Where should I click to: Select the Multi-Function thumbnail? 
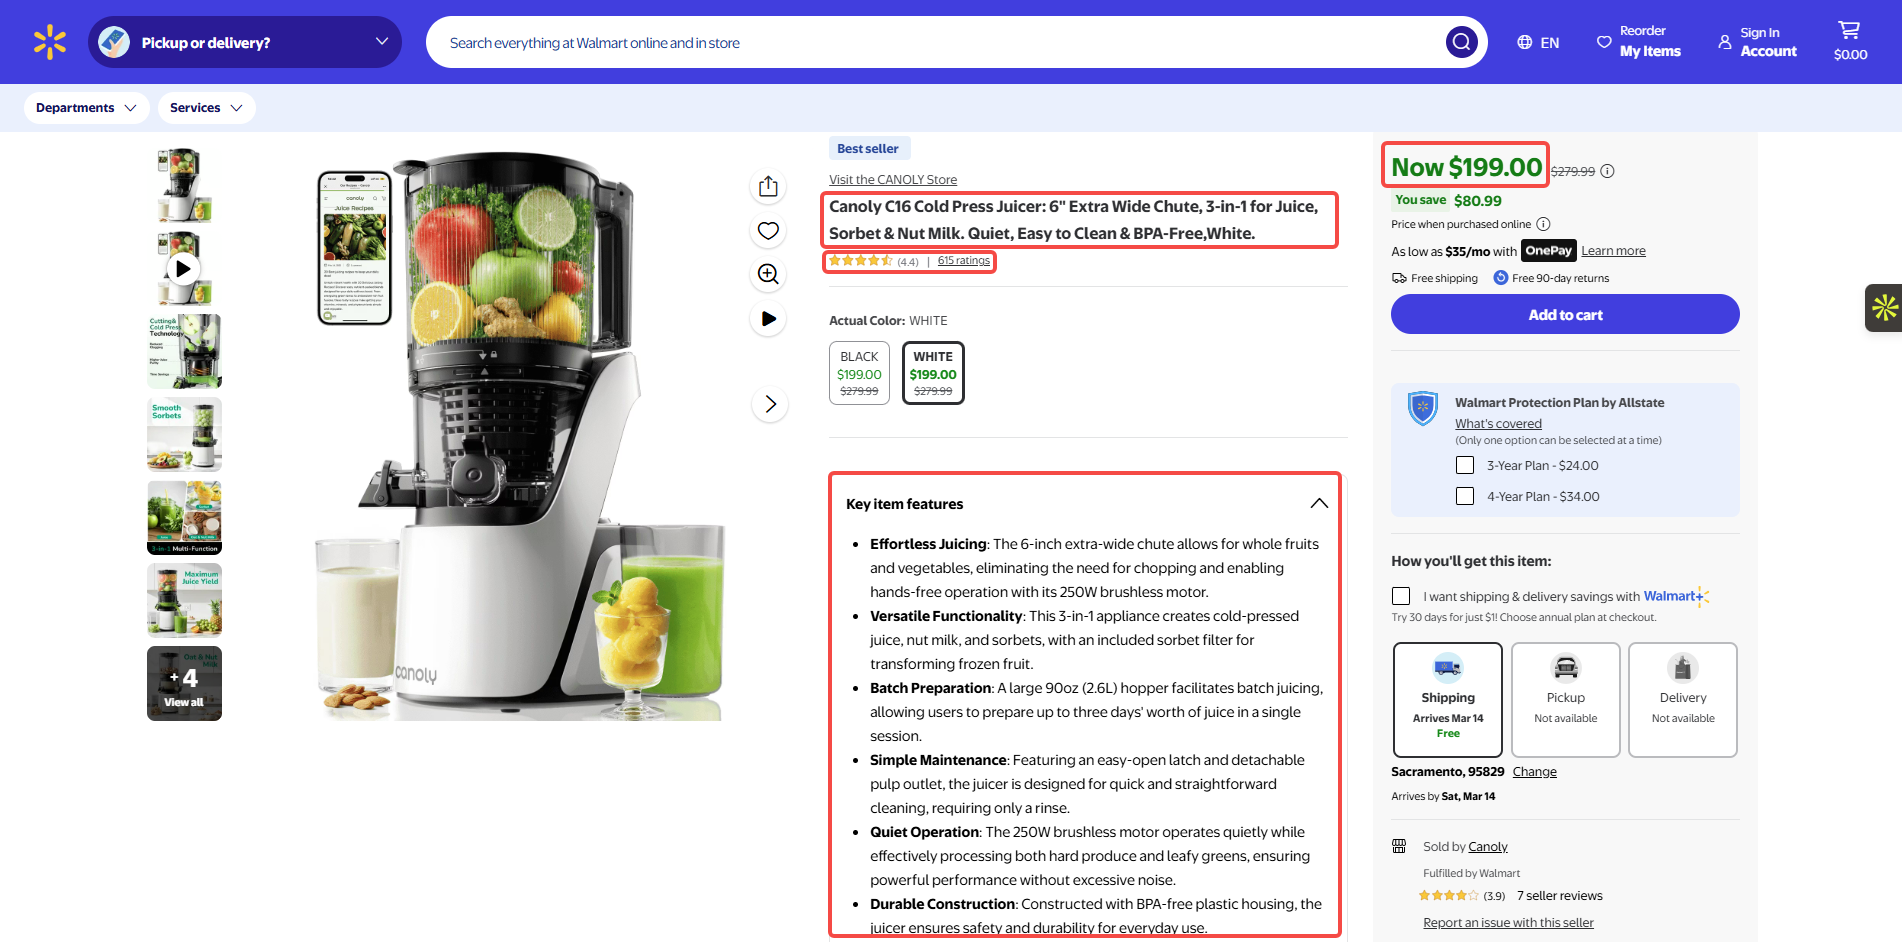click(184, 517)
